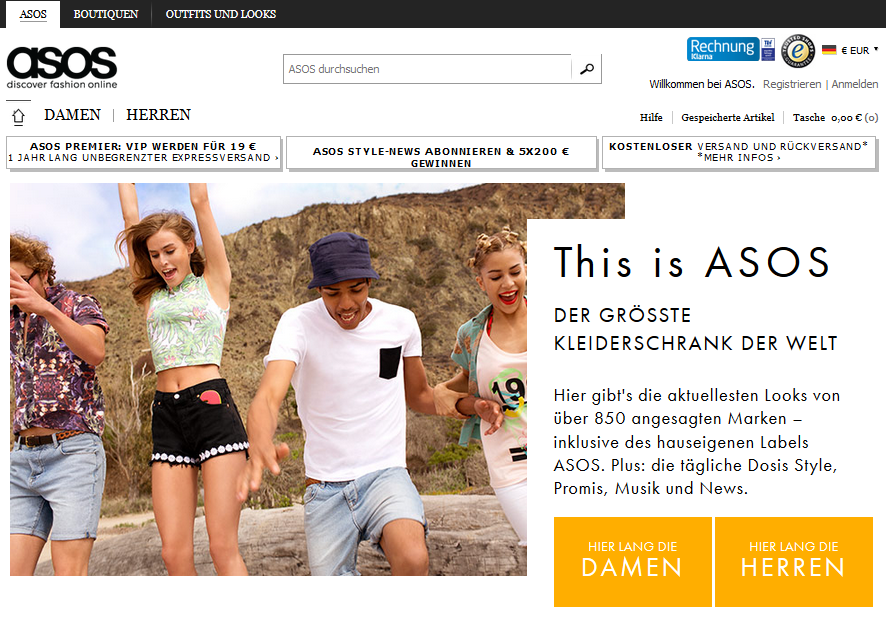886x621 pixels.
Task: Open the Klarna Rechnung badge
Action: click(x=723, y=49)
